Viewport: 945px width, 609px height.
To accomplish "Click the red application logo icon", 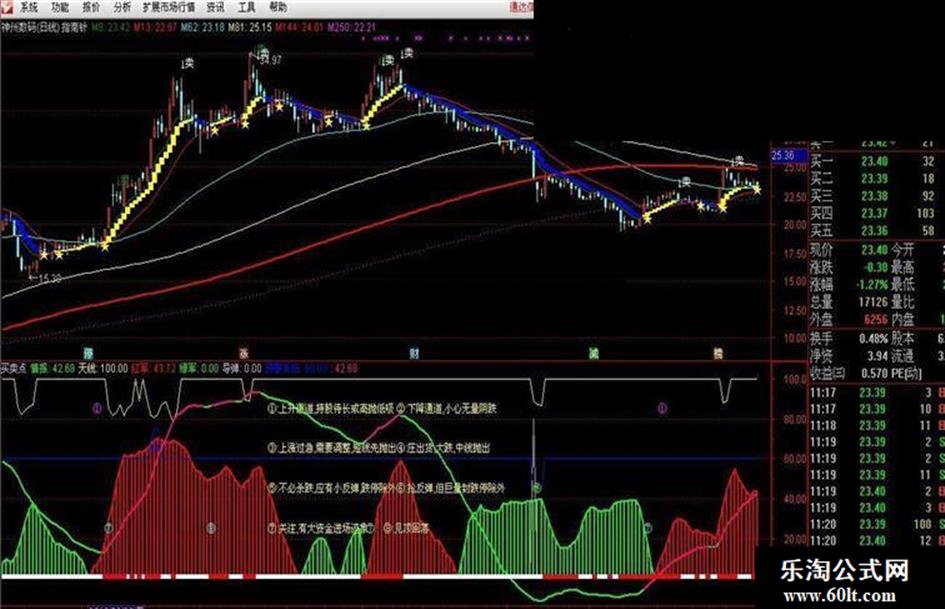I will click(7, 7).
